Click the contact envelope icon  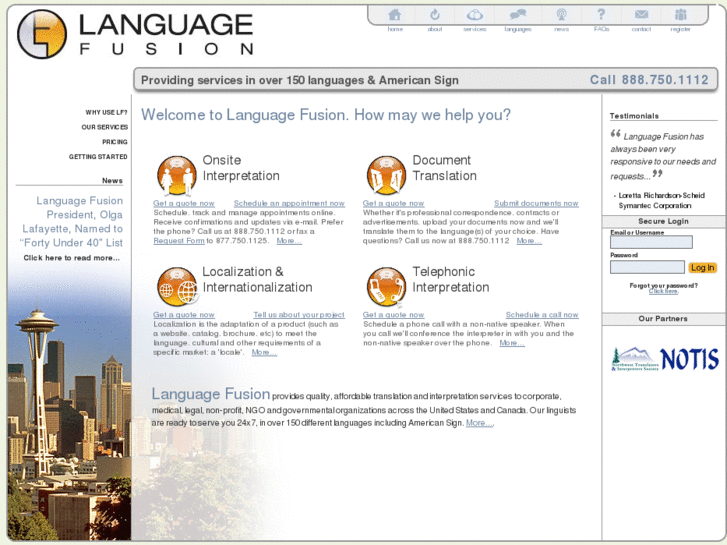coord(641,14)
